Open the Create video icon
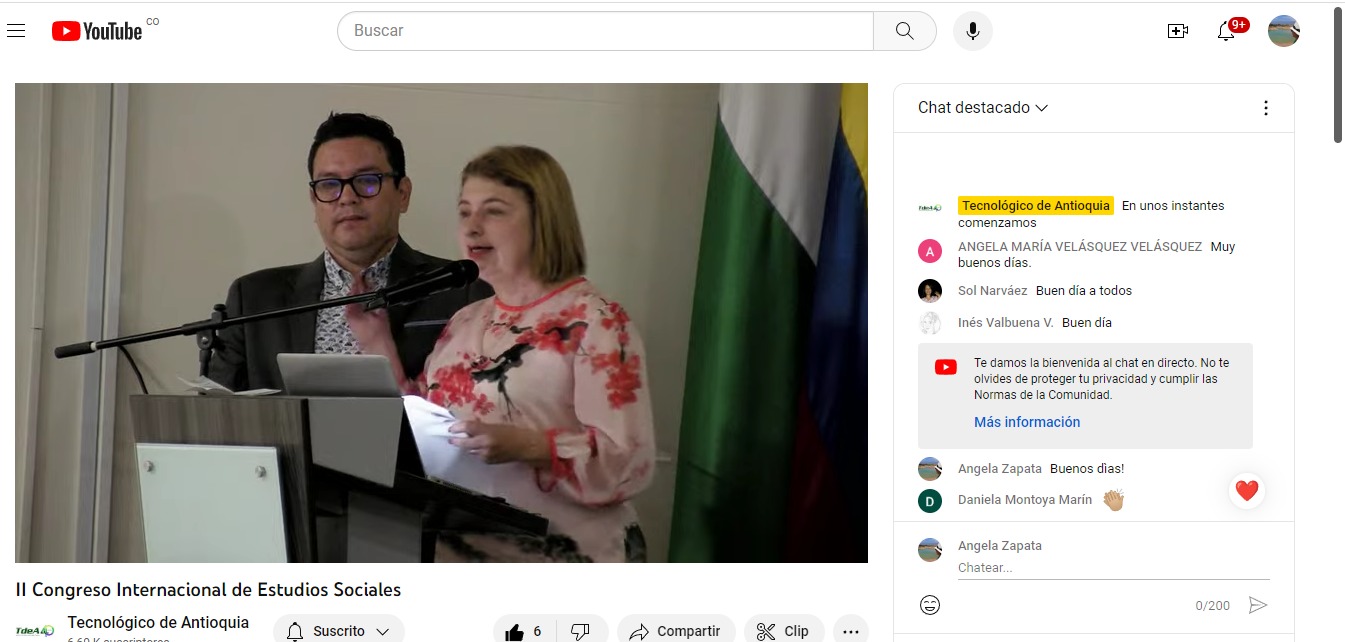The width and height of the screenshot is (1345, 642). coord(1178,31)
